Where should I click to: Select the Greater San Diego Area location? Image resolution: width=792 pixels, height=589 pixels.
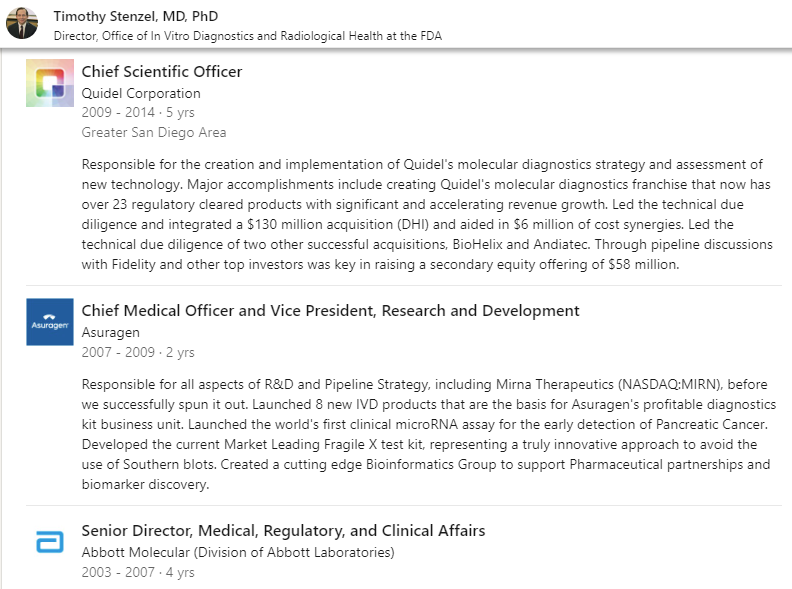point(153,132)
